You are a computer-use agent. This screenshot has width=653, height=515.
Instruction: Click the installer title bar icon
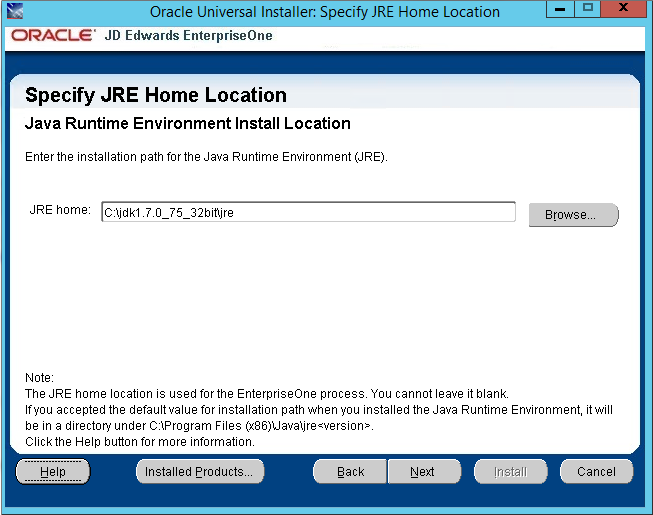pos(15,10)
